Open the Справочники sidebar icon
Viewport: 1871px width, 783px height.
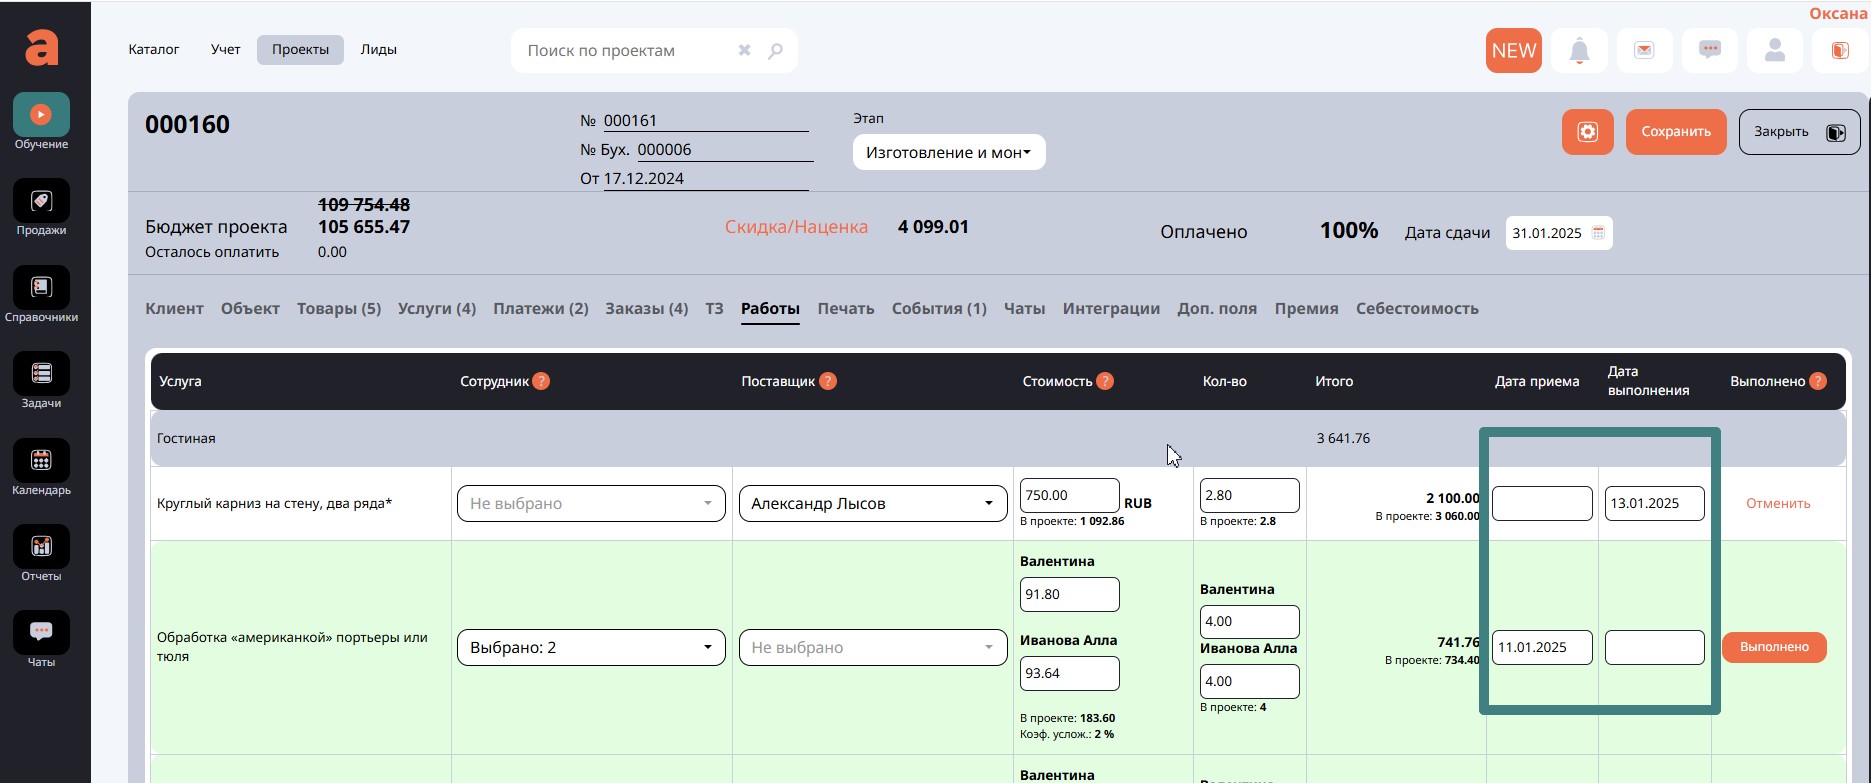41,288
